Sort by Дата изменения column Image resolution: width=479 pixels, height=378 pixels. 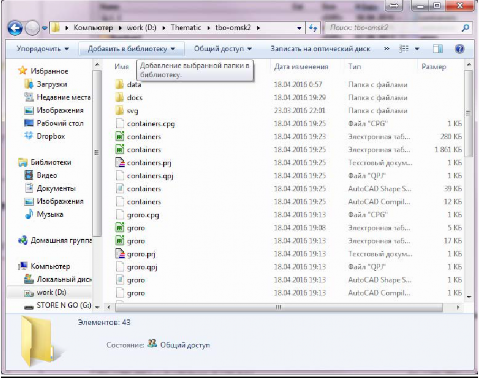pyautogui.click(x=301, y=67)
